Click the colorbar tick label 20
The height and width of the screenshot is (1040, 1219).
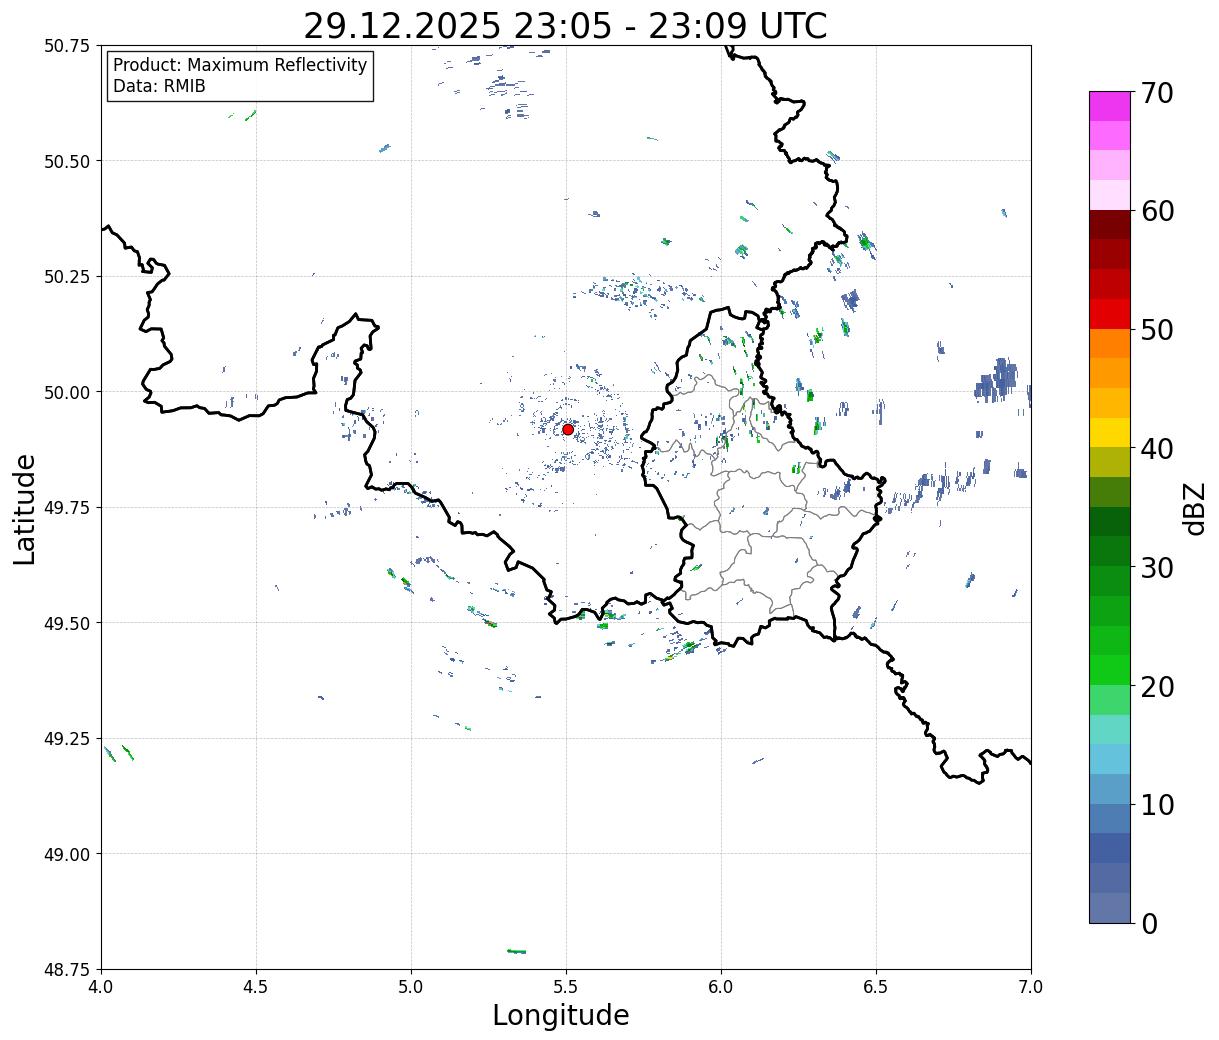click(1156, 687)
